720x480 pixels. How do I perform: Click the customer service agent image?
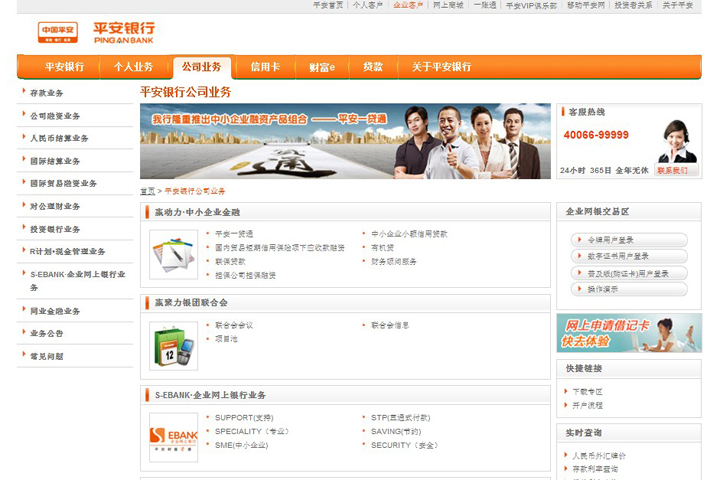point(676,141)
